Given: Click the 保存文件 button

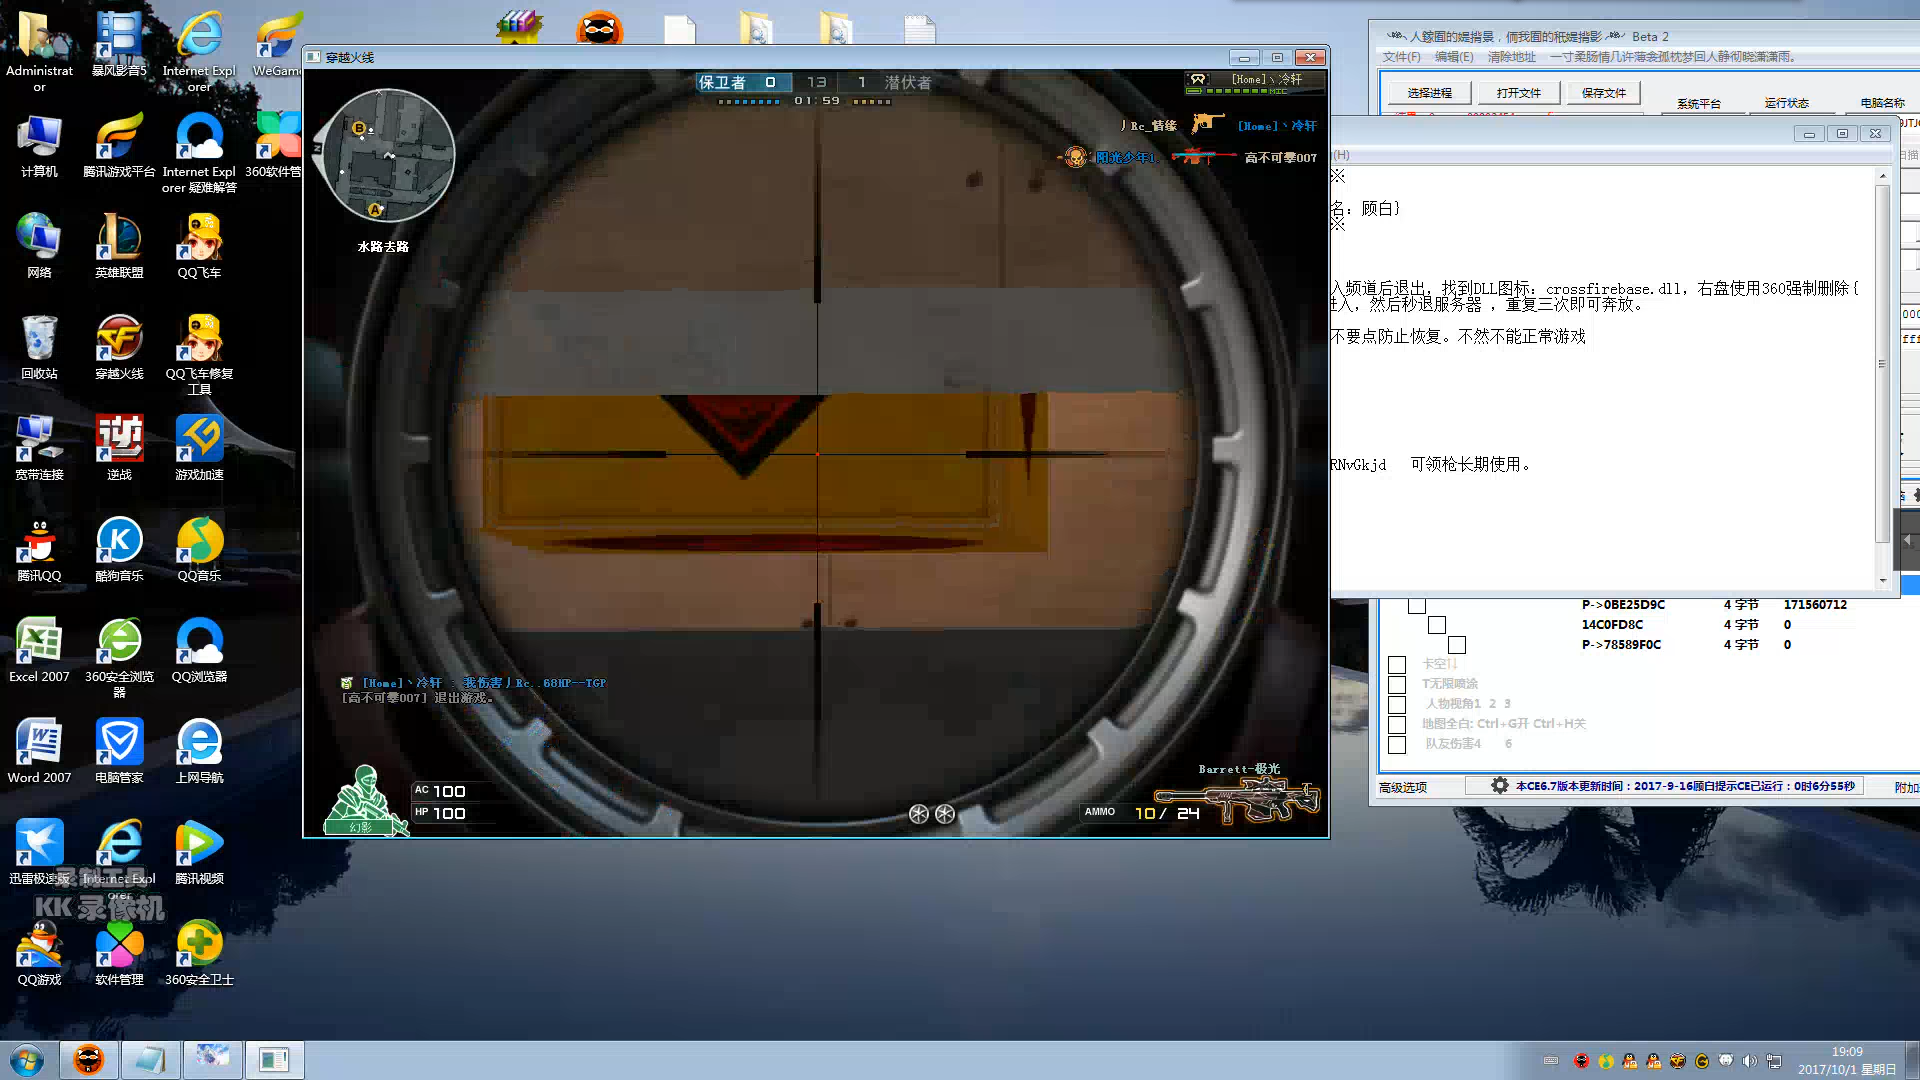Looking at the screenshot, I should click(1603, 93).
